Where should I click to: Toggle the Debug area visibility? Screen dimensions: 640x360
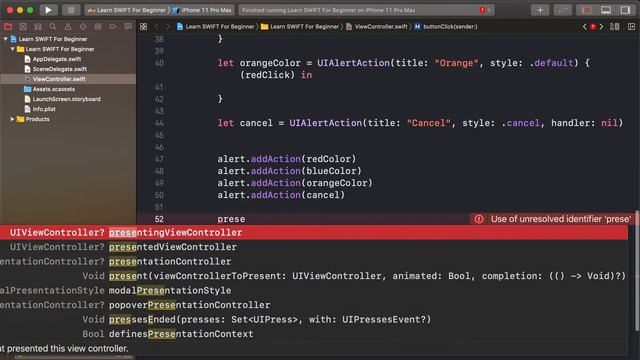coord(606,10)
